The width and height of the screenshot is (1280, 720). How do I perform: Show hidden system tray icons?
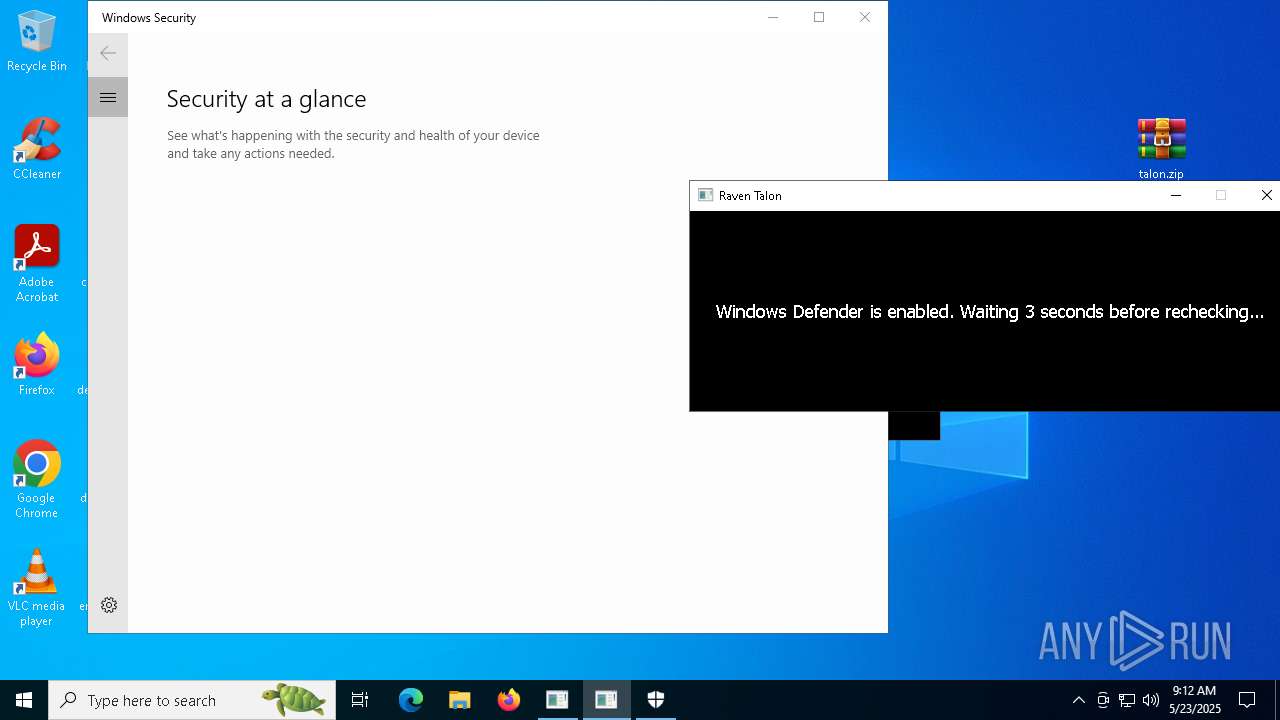pos(1078,700)
